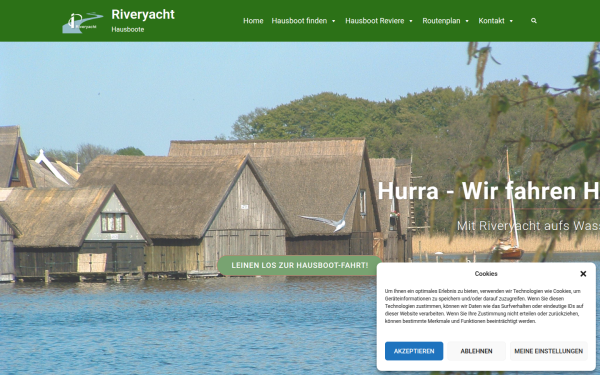Viewport: 600px width, 375px height.
Task: Open the search magnifier icon
Action: (534, 21)
